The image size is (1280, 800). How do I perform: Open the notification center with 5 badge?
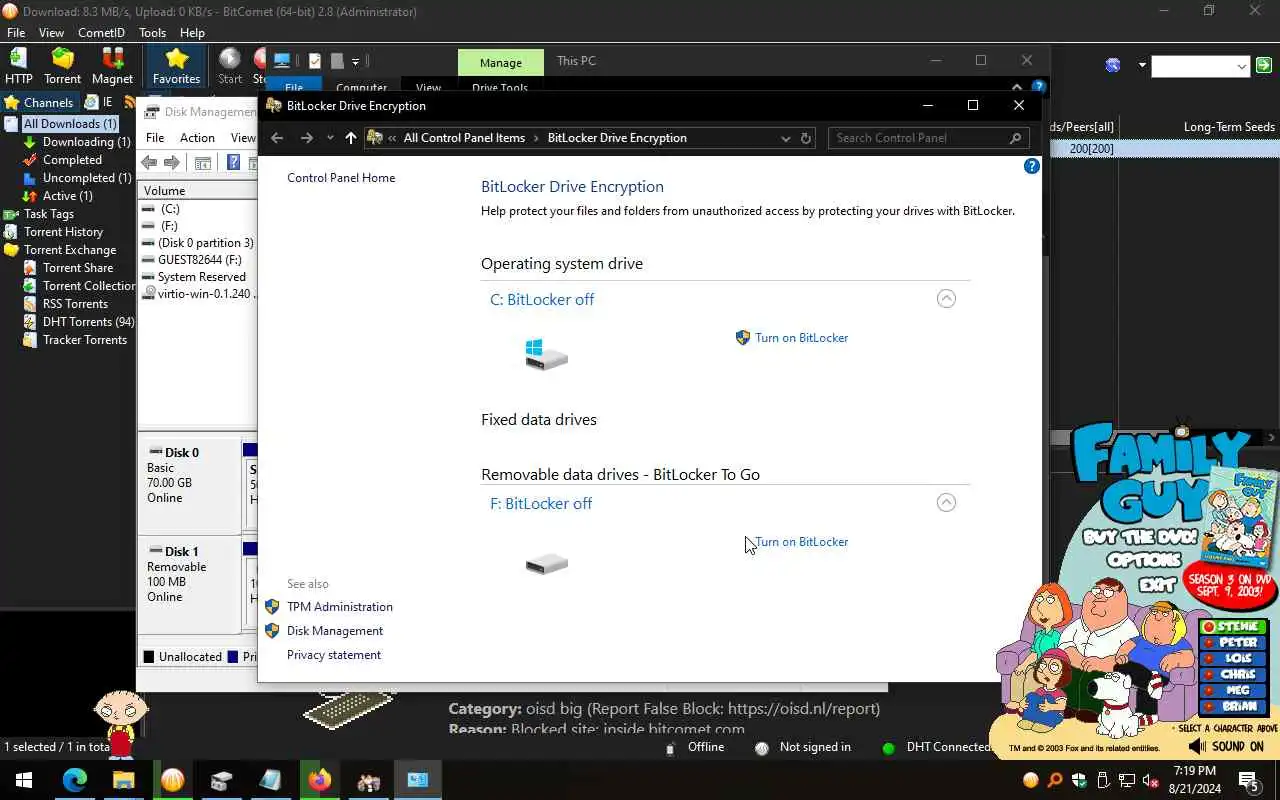tap(1249, 780)
